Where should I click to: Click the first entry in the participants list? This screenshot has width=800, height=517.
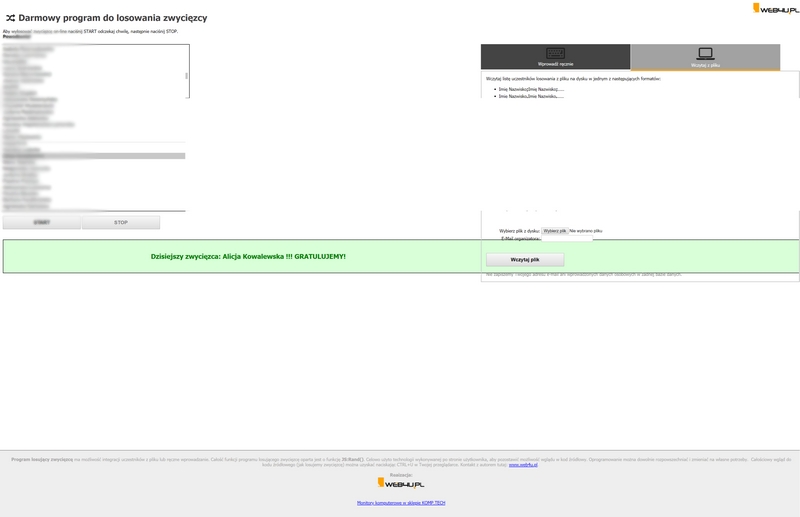click(30, 48)
